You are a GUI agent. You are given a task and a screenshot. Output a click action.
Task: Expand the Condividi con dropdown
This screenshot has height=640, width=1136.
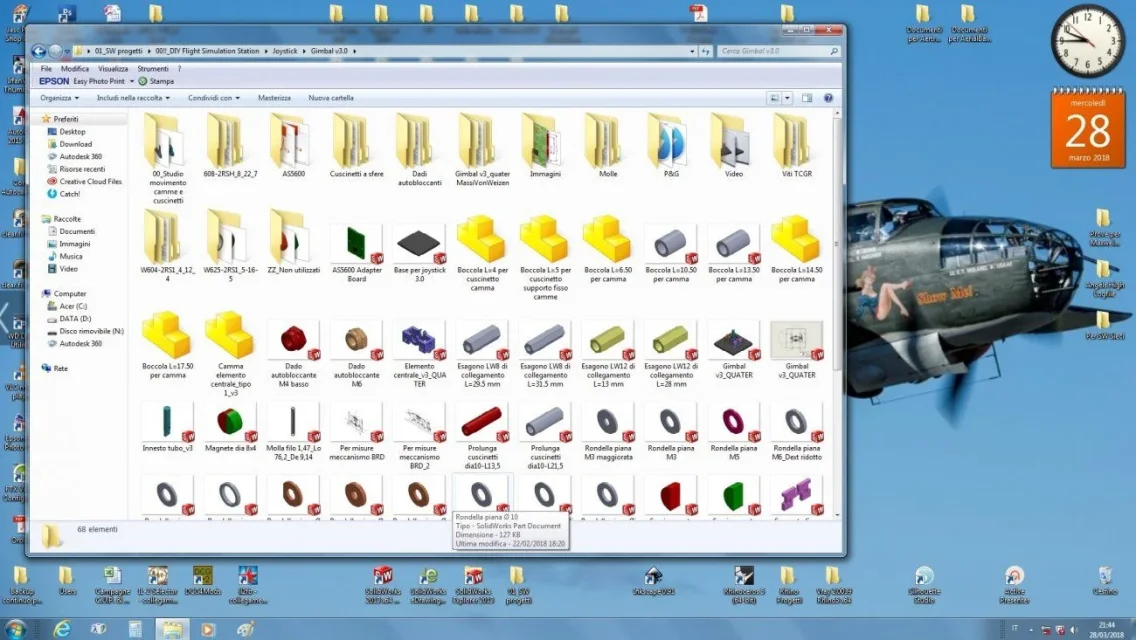(214, 98)
